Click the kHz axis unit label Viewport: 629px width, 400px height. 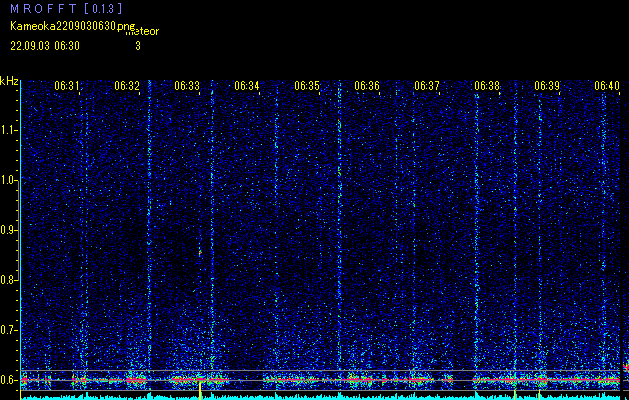[x=9, y=81]
